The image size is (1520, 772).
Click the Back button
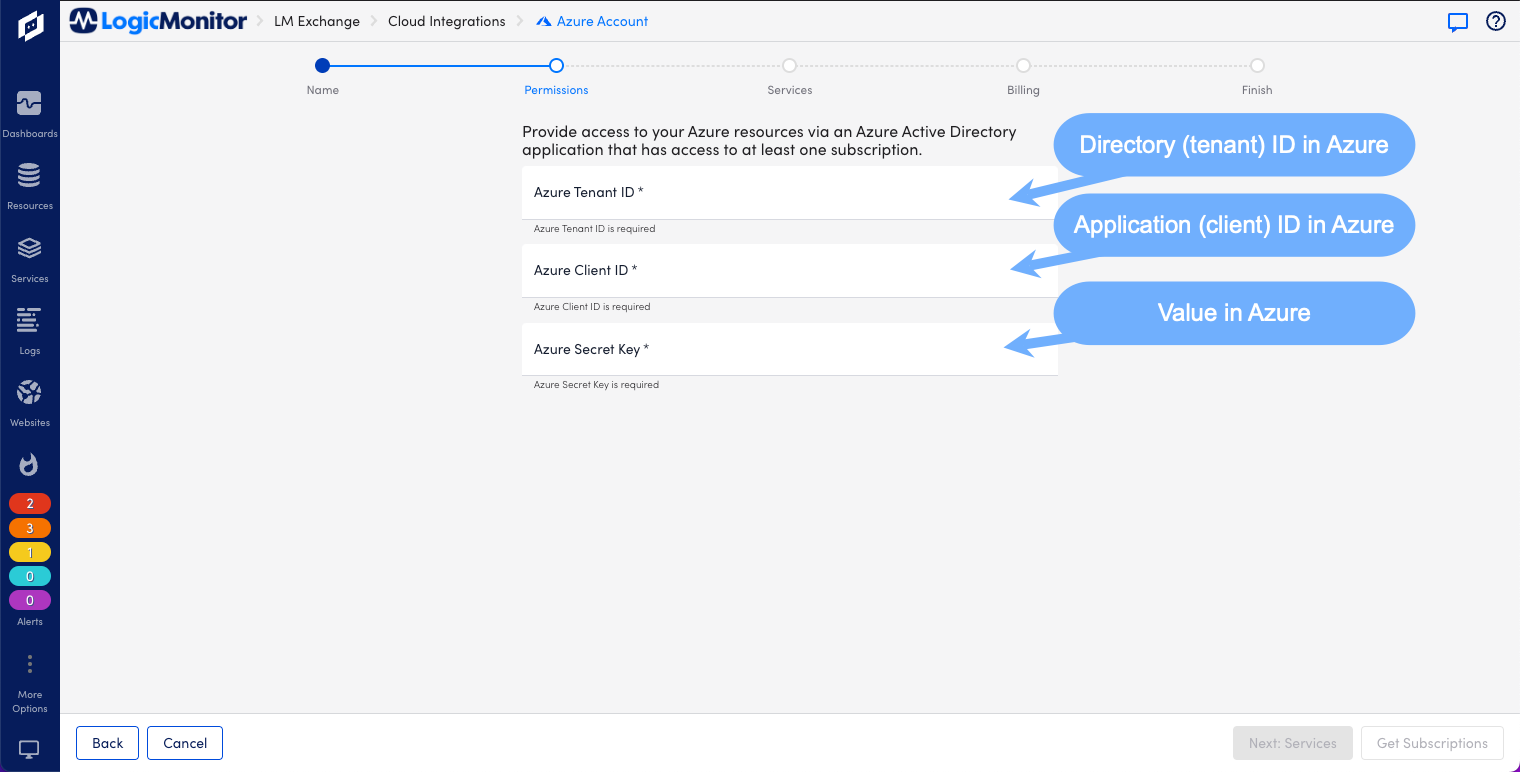tap(108, 743)
